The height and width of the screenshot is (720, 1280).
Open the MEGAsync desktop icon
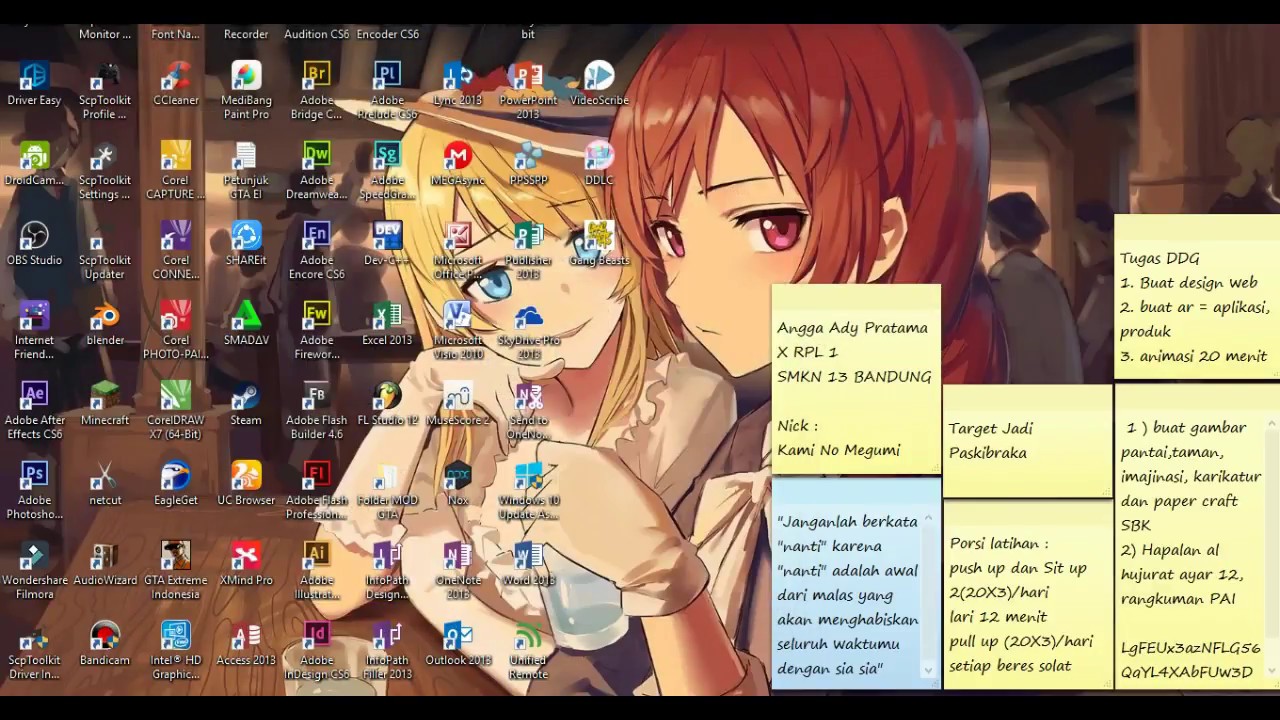(x=458, y=164)
